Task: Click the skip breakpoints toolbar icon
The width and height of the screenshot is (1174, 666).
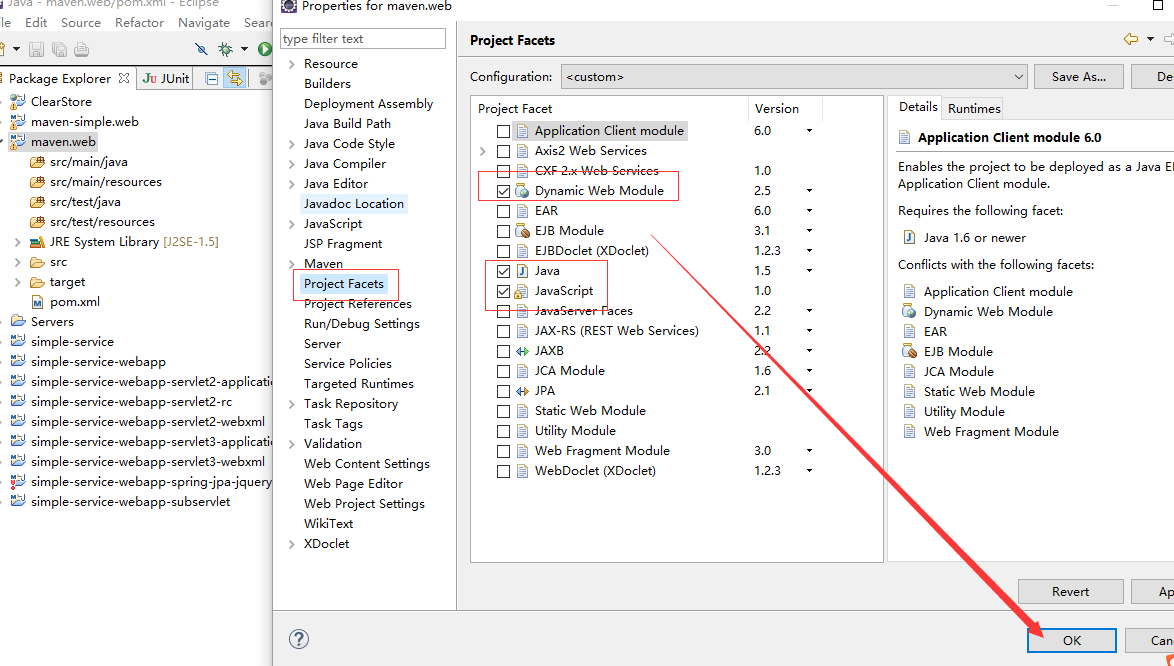Action: (x=201, y=49)
